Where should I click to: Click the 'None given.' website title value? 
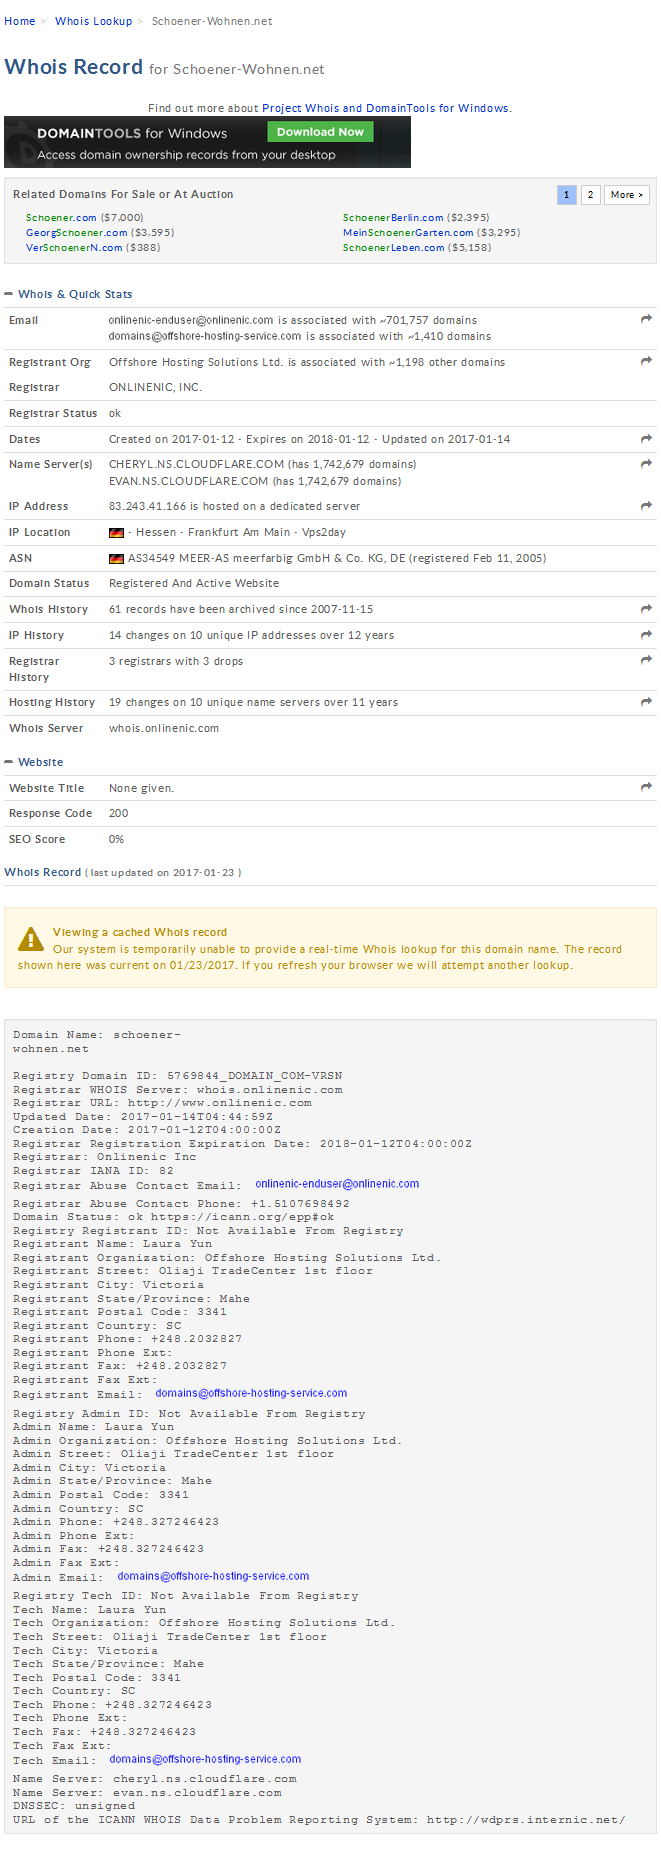[141, 788]
